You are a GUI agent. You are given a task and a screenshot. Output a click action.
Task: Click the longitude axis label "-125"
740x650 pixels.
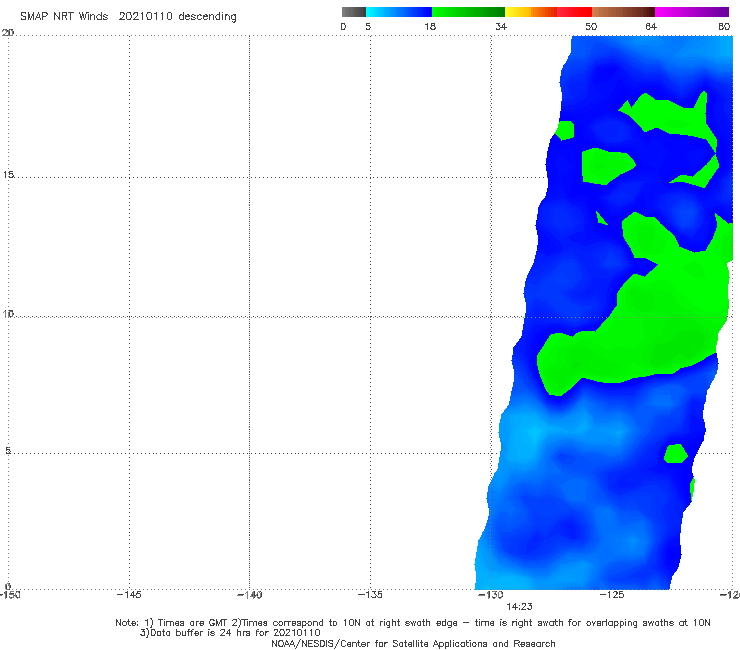pyautogui.click(x=612, y=595)
